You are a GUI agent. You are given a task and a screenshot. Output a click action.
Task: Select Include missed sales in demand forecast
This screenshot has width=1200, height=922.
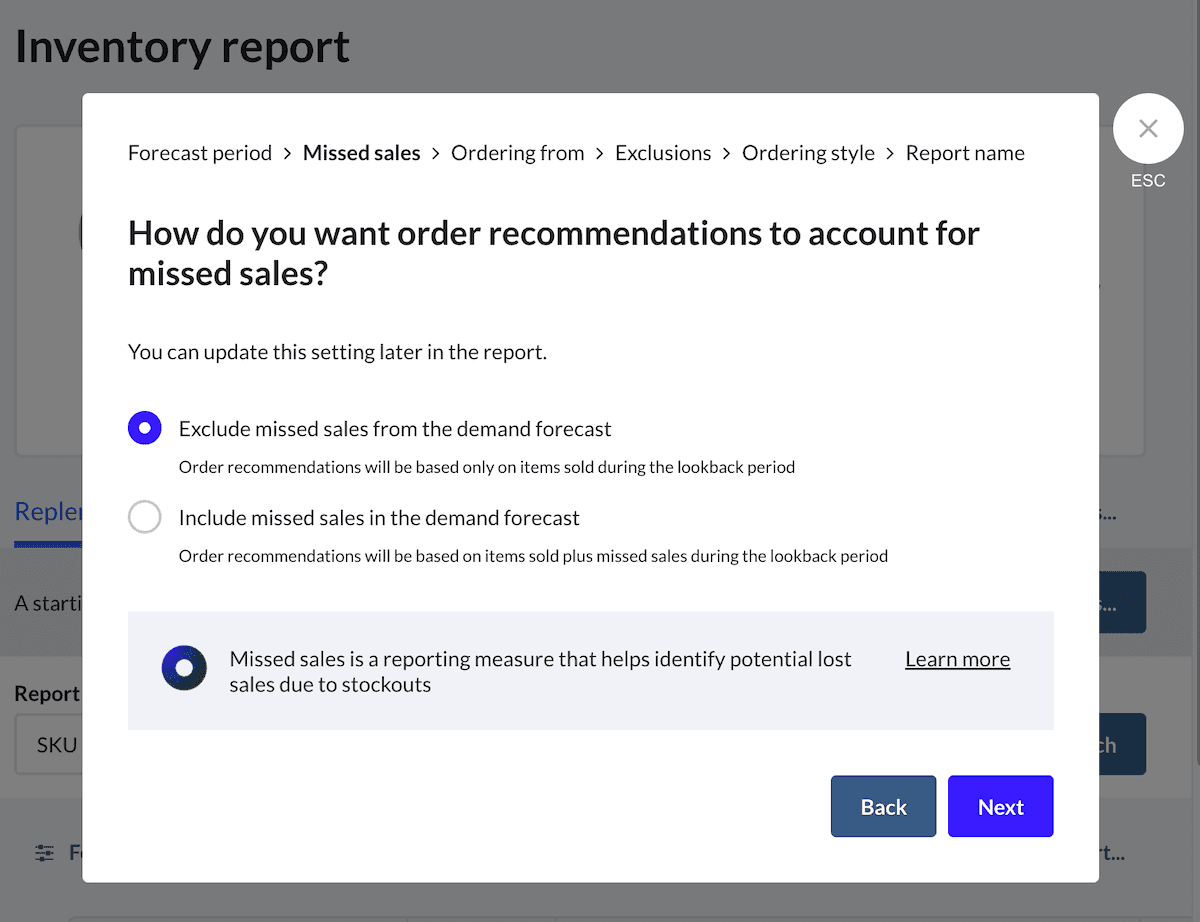pyautogui.click(x=145, y=518)
